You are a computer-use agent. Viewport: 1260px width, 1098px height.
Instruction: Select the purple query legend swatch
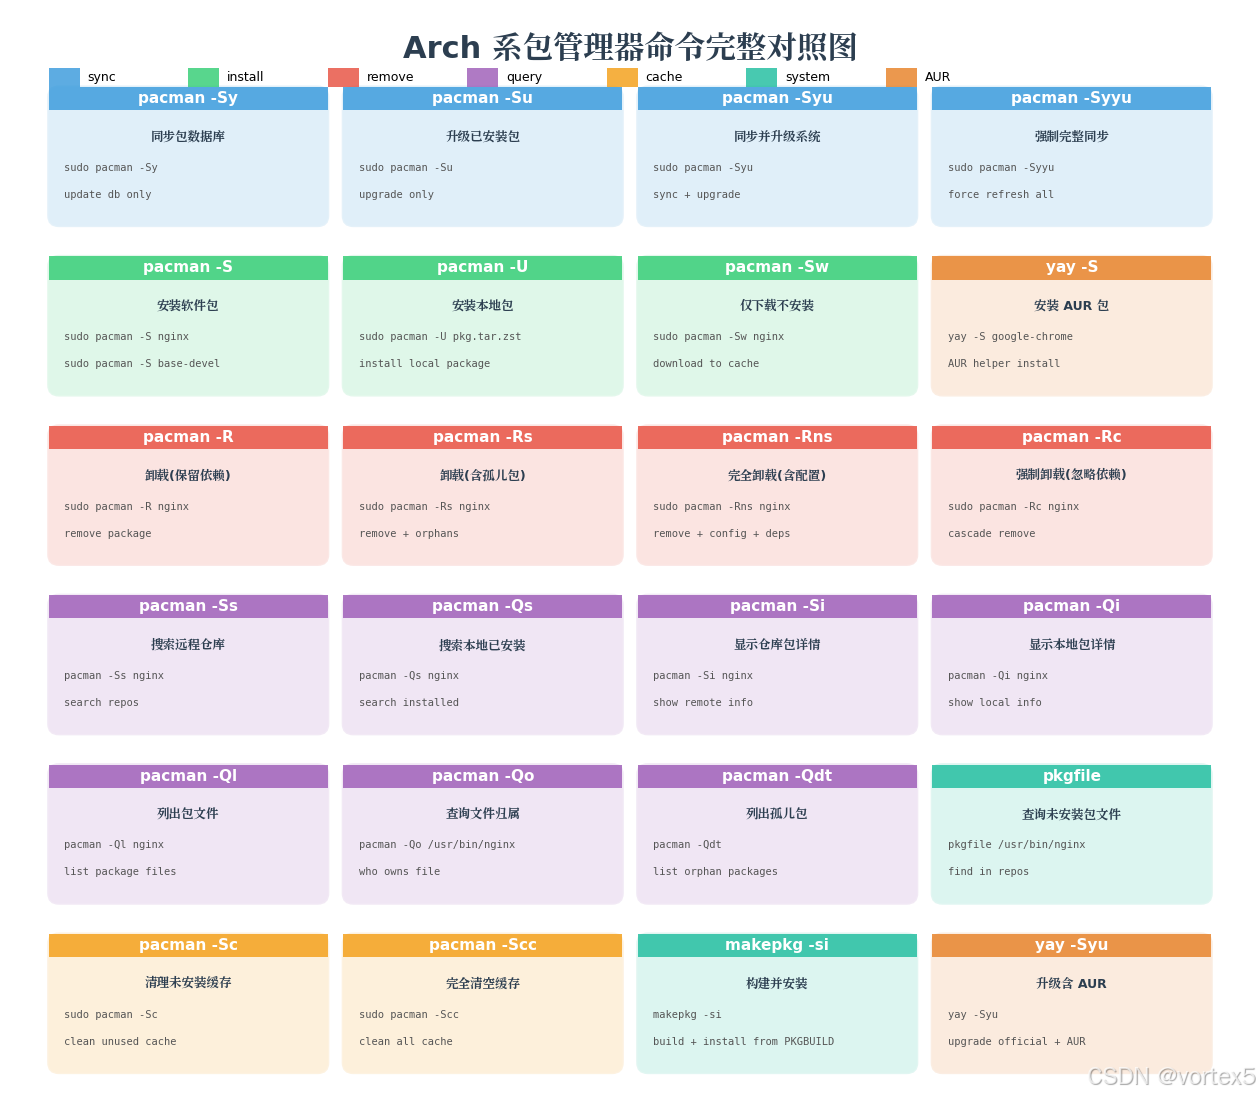point(482,77)
